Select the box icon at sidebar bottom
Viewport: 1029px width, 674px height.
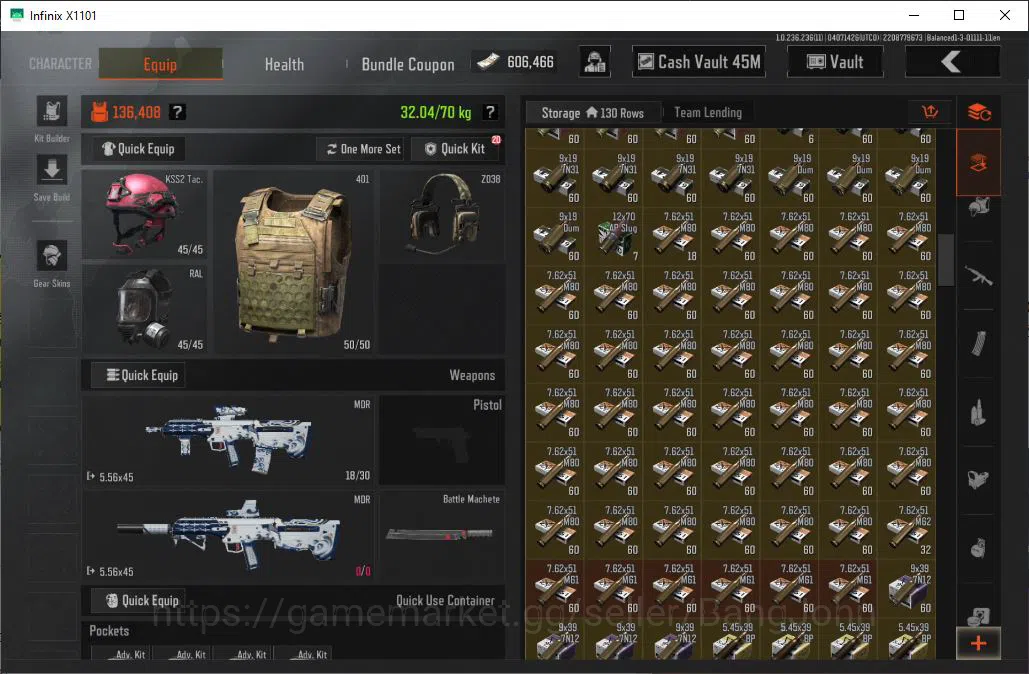click(978, 616)
